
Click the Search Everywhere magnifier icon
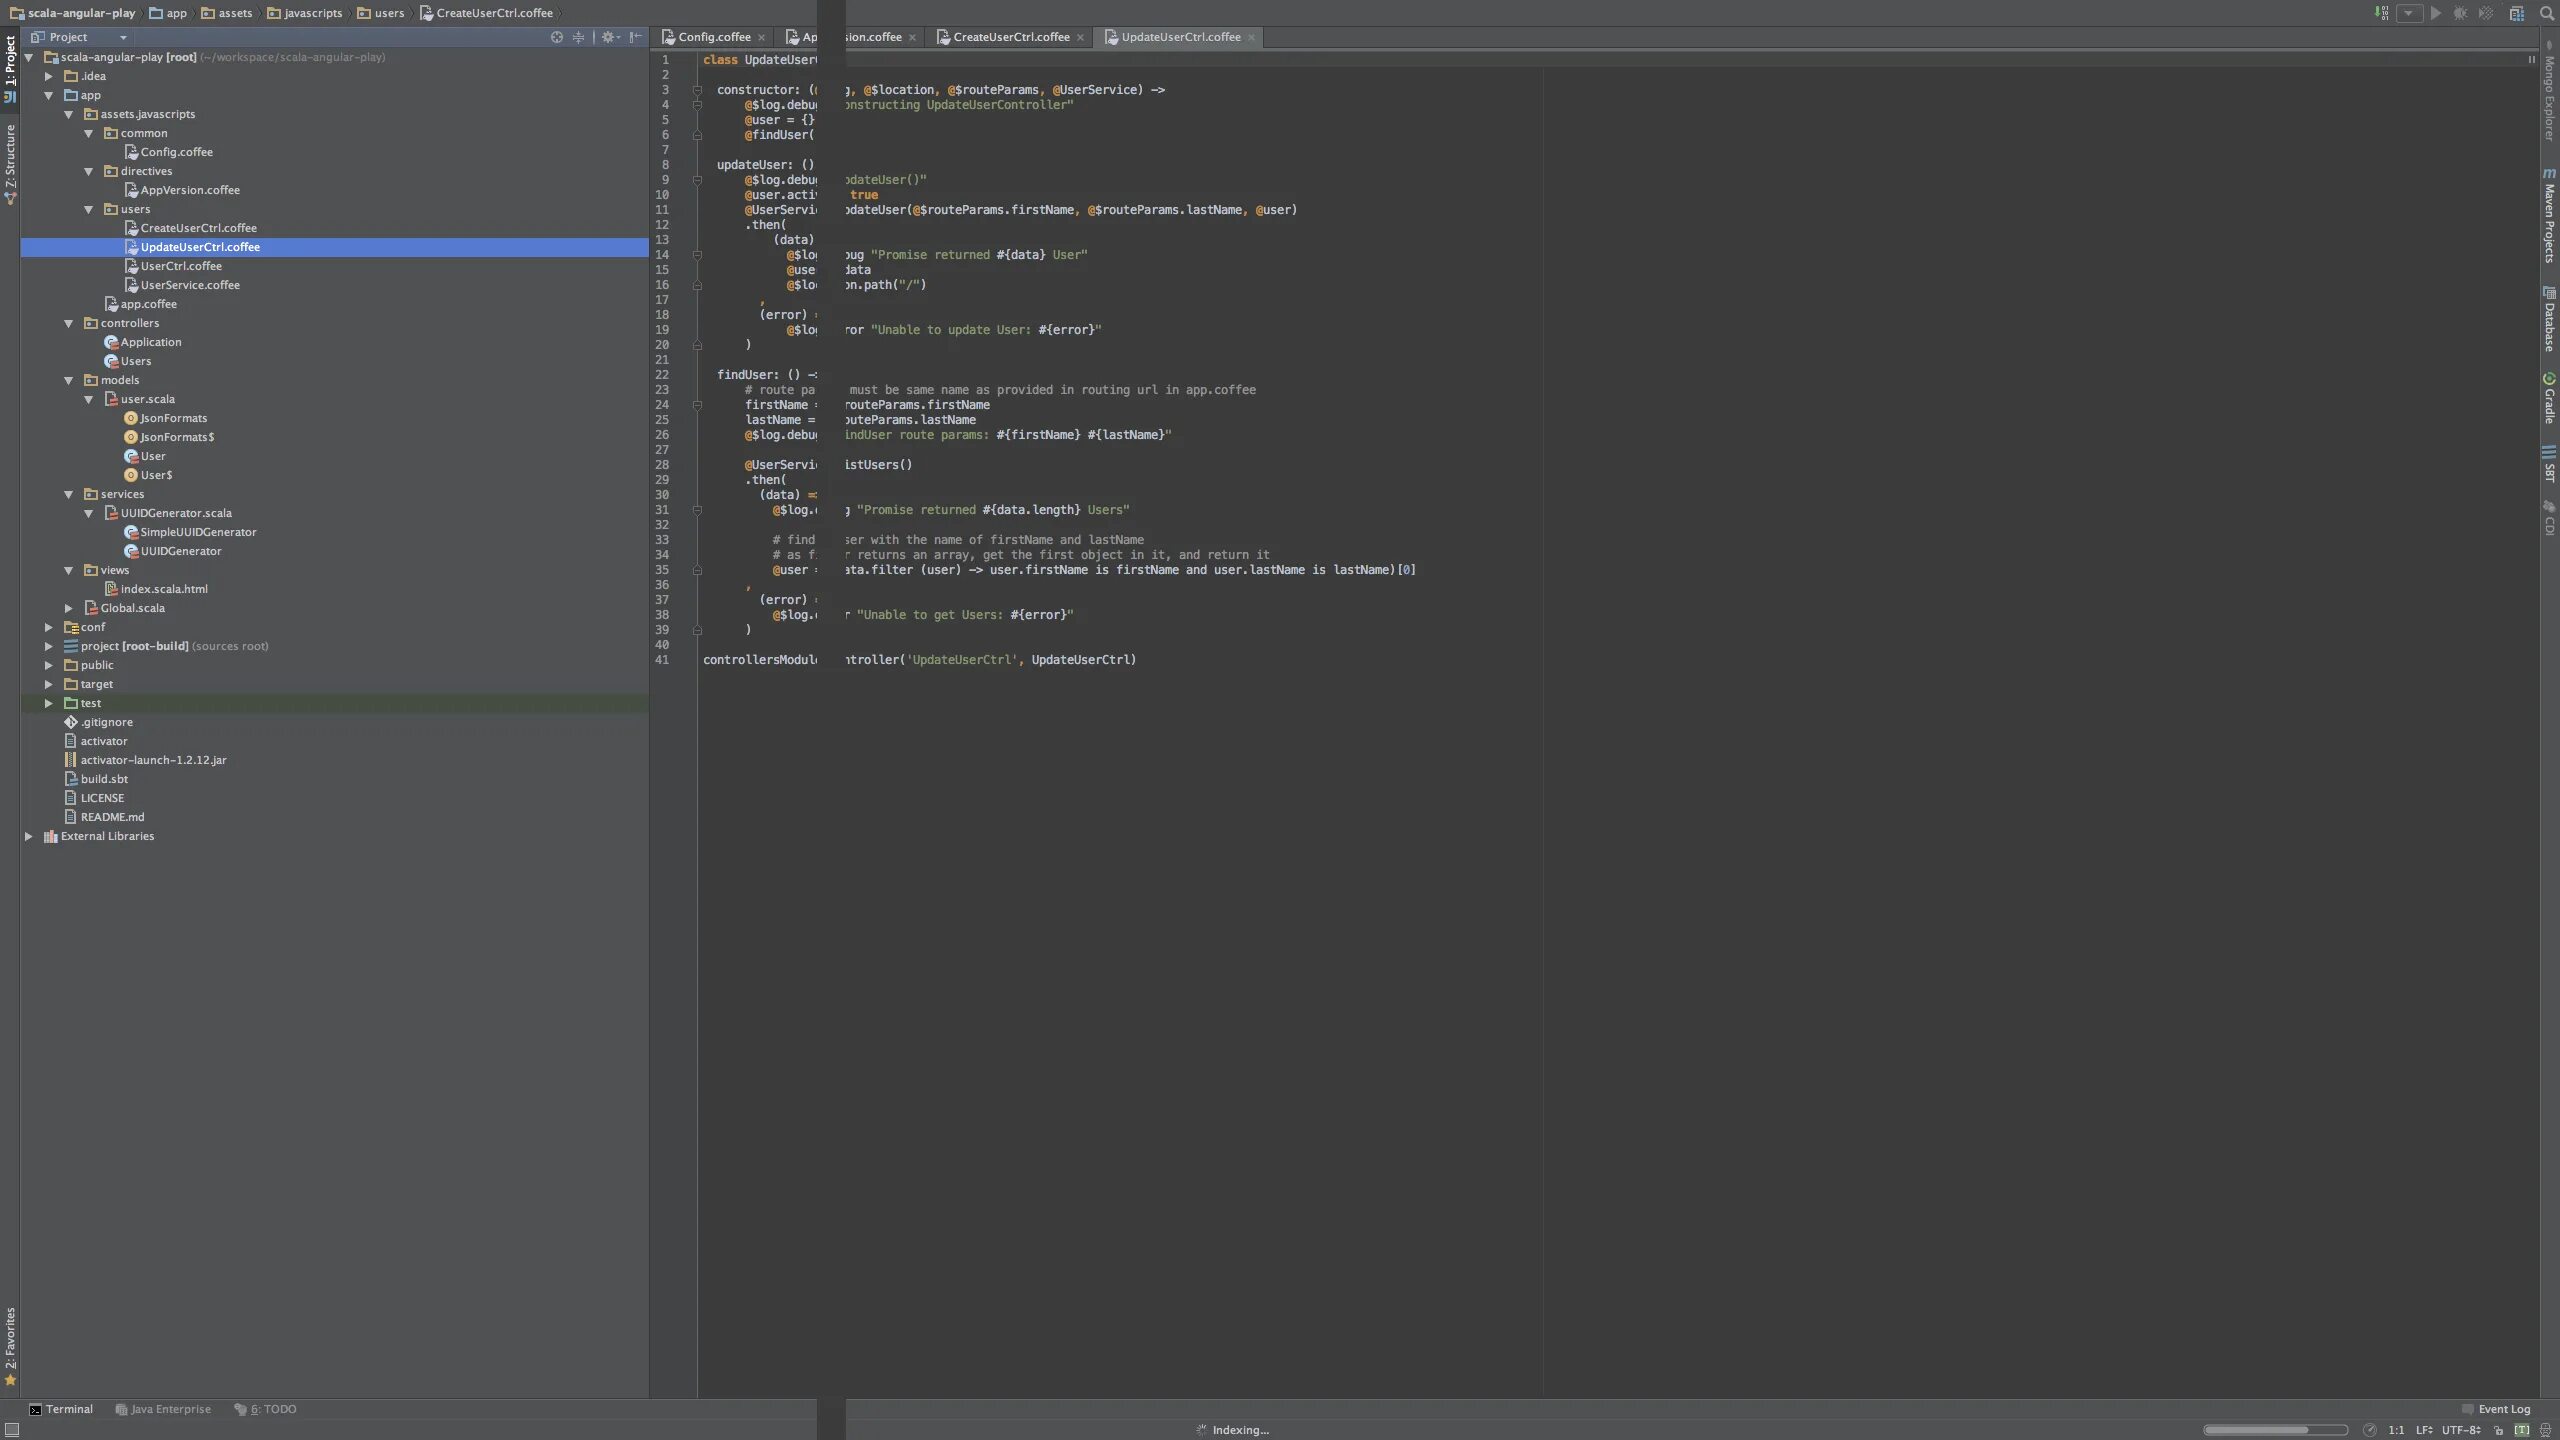pyautogui.click(x=2546, y=13)
